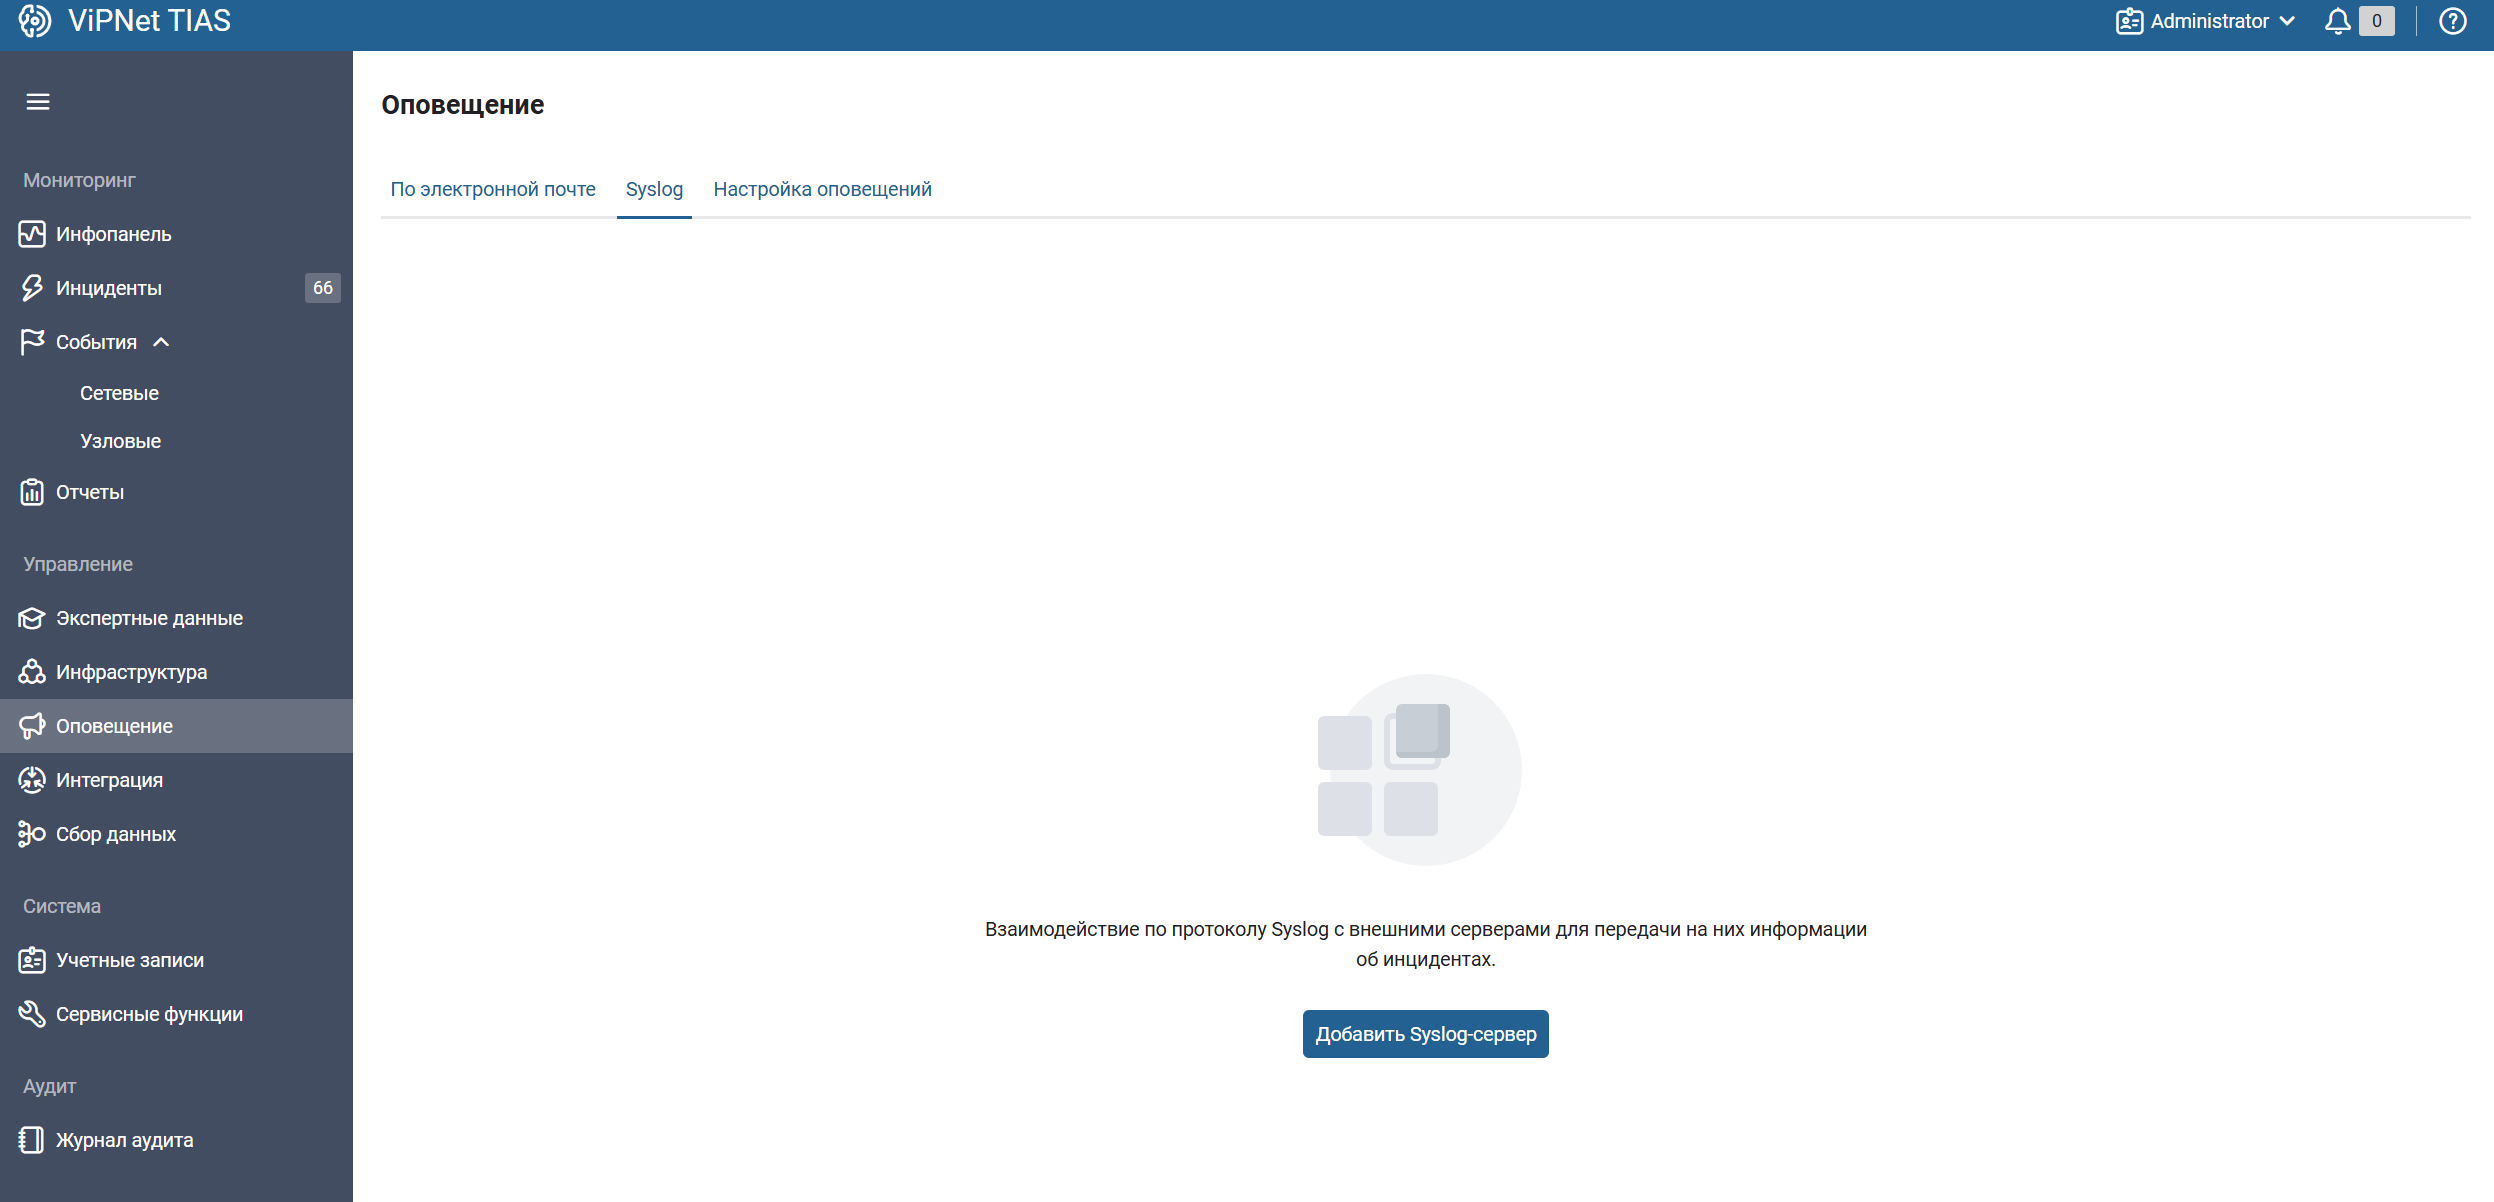Collapse the События menu section
This screenshot has width=2494, height=1202.
pyautogui.click(x=161, y=341)
